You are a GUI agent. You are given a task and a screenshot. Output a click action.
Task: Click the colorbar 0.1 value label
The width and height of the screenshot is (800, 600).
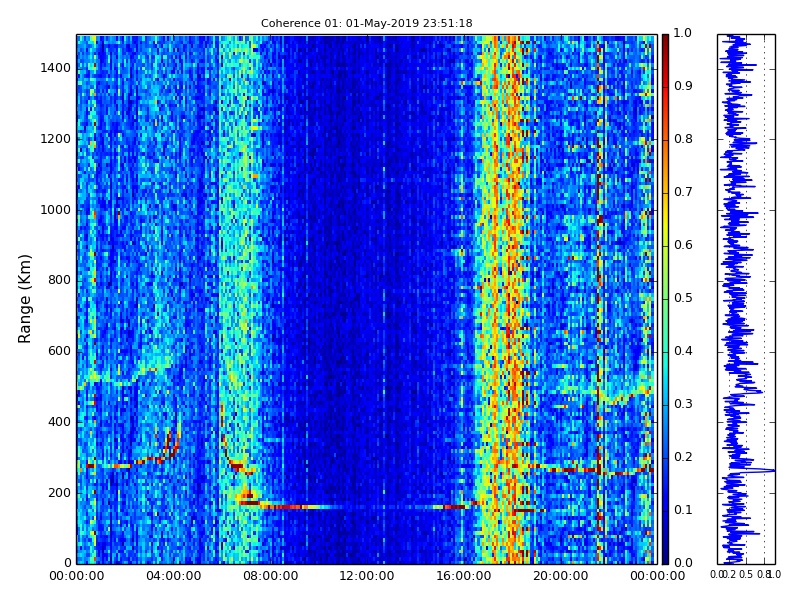(683, 510)
